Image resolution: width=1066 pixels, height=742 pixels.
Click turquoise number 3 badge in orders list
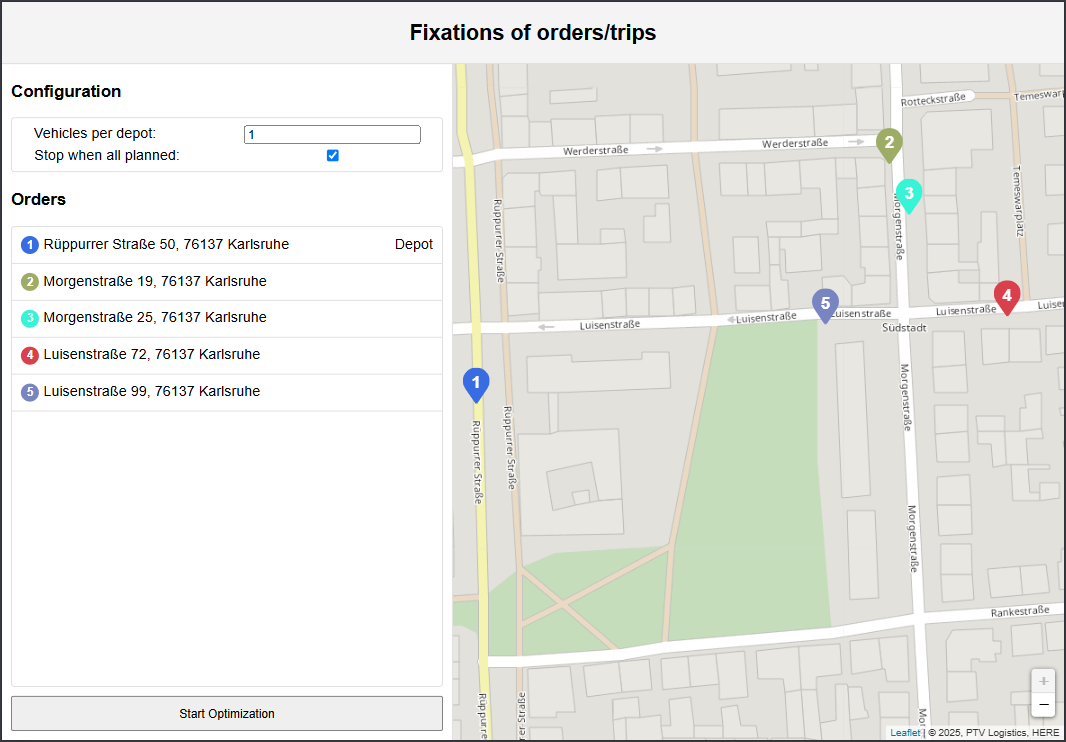(x=30, y=318)
